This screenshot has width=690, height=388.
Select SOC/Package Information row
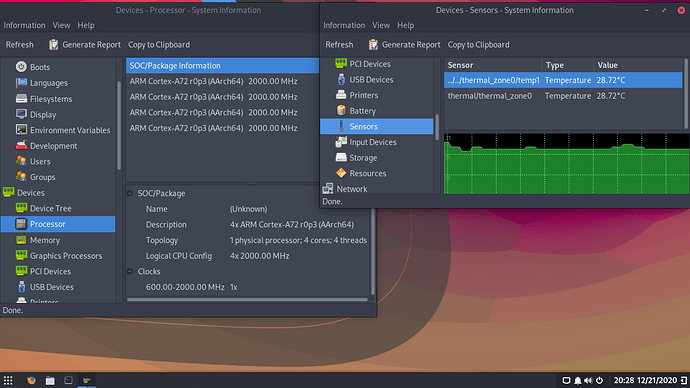click(x=222, y=66)
